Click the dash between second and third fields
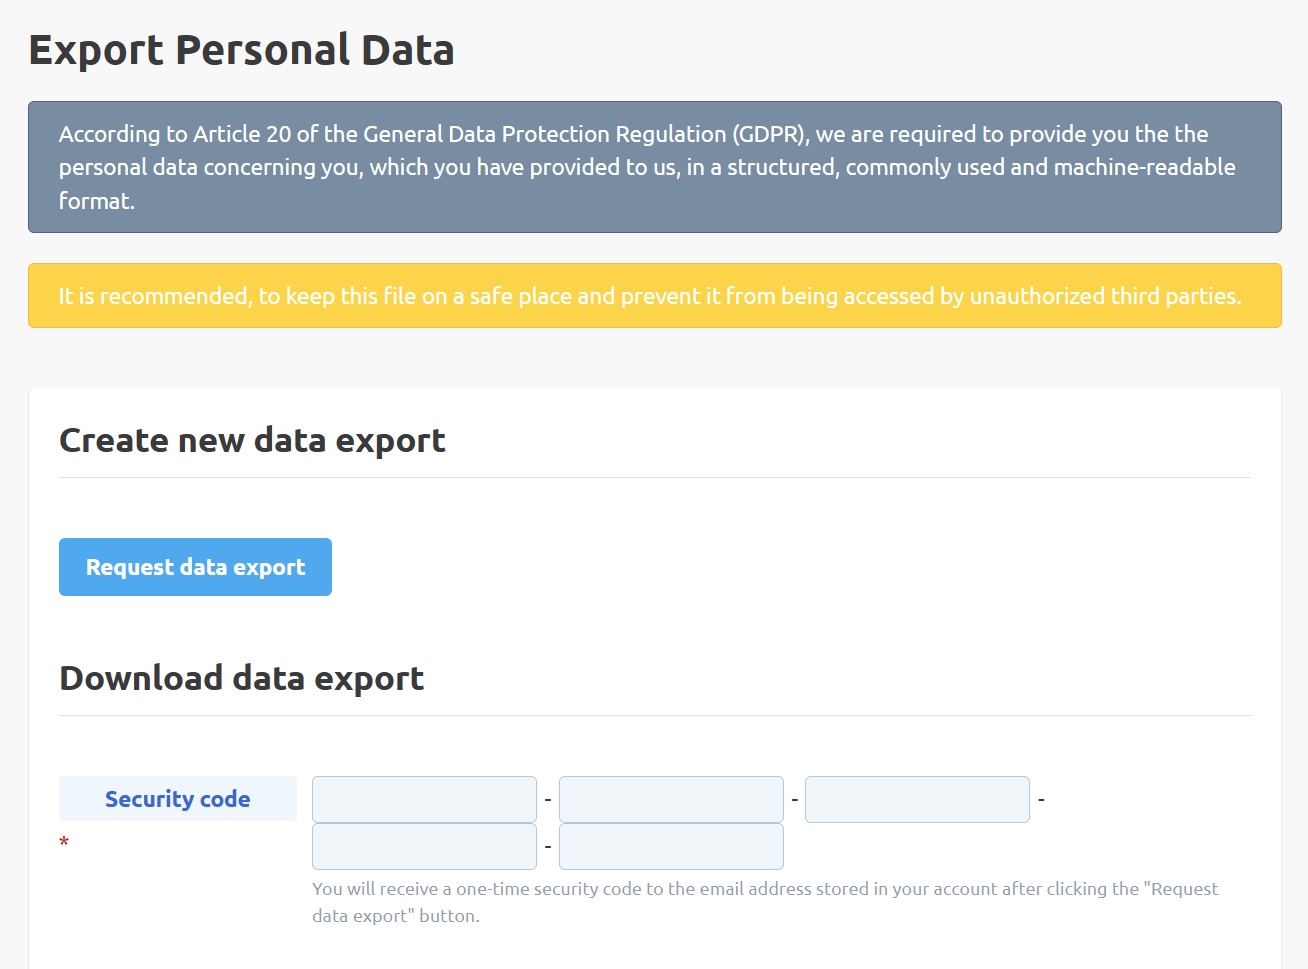Image resolution: width=1308 pixels, height=969 pixels. point(795,800)
